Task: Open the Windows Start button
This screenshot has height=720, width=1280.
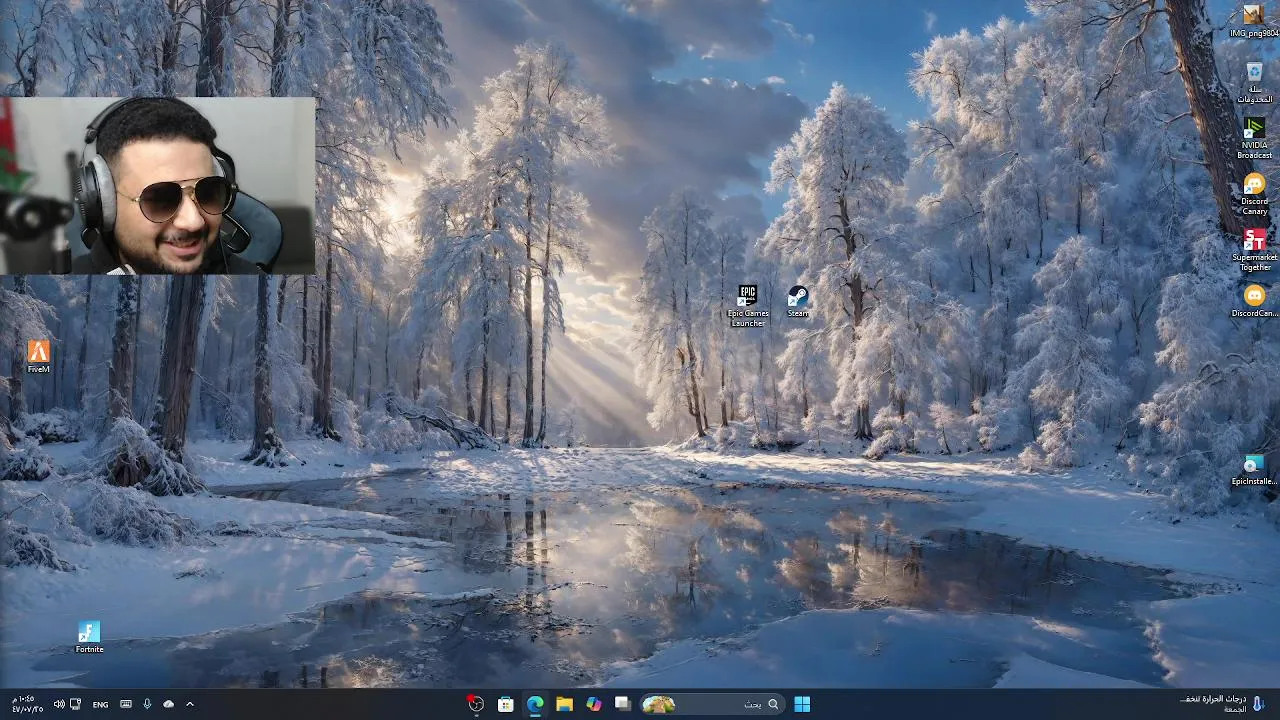Action: (x=802, y=704)
